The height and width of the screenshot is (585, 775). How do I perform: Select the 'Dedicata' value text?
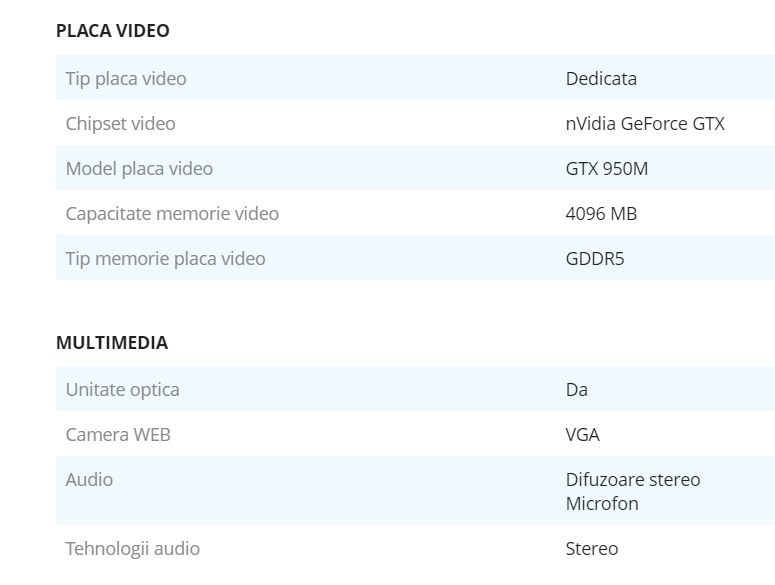601,78
